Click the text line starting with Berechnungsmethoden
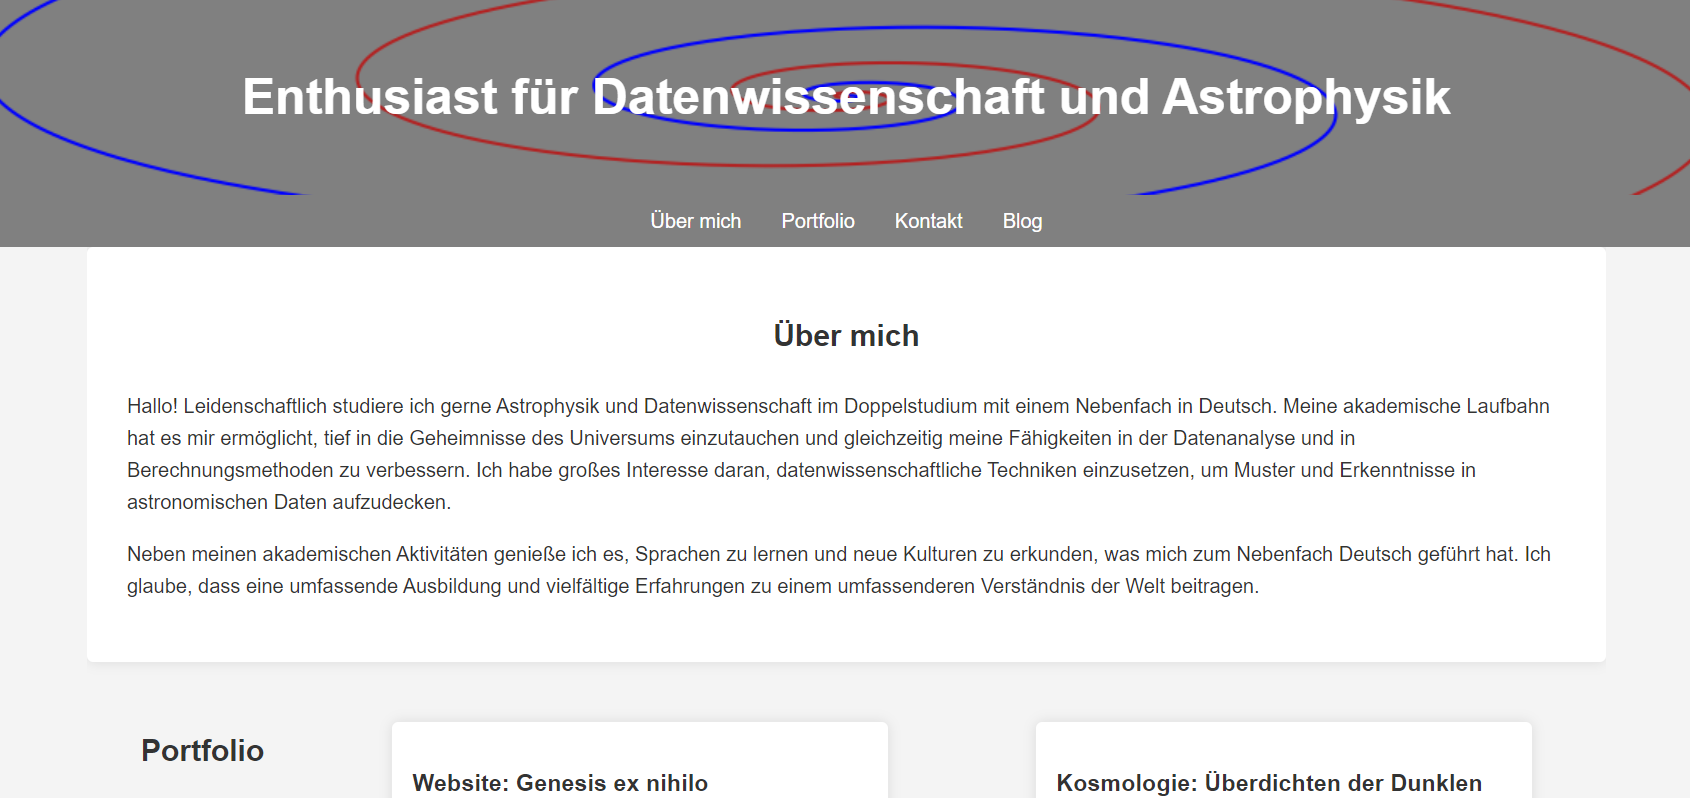Screen dimensions: 1690x798 800,470
